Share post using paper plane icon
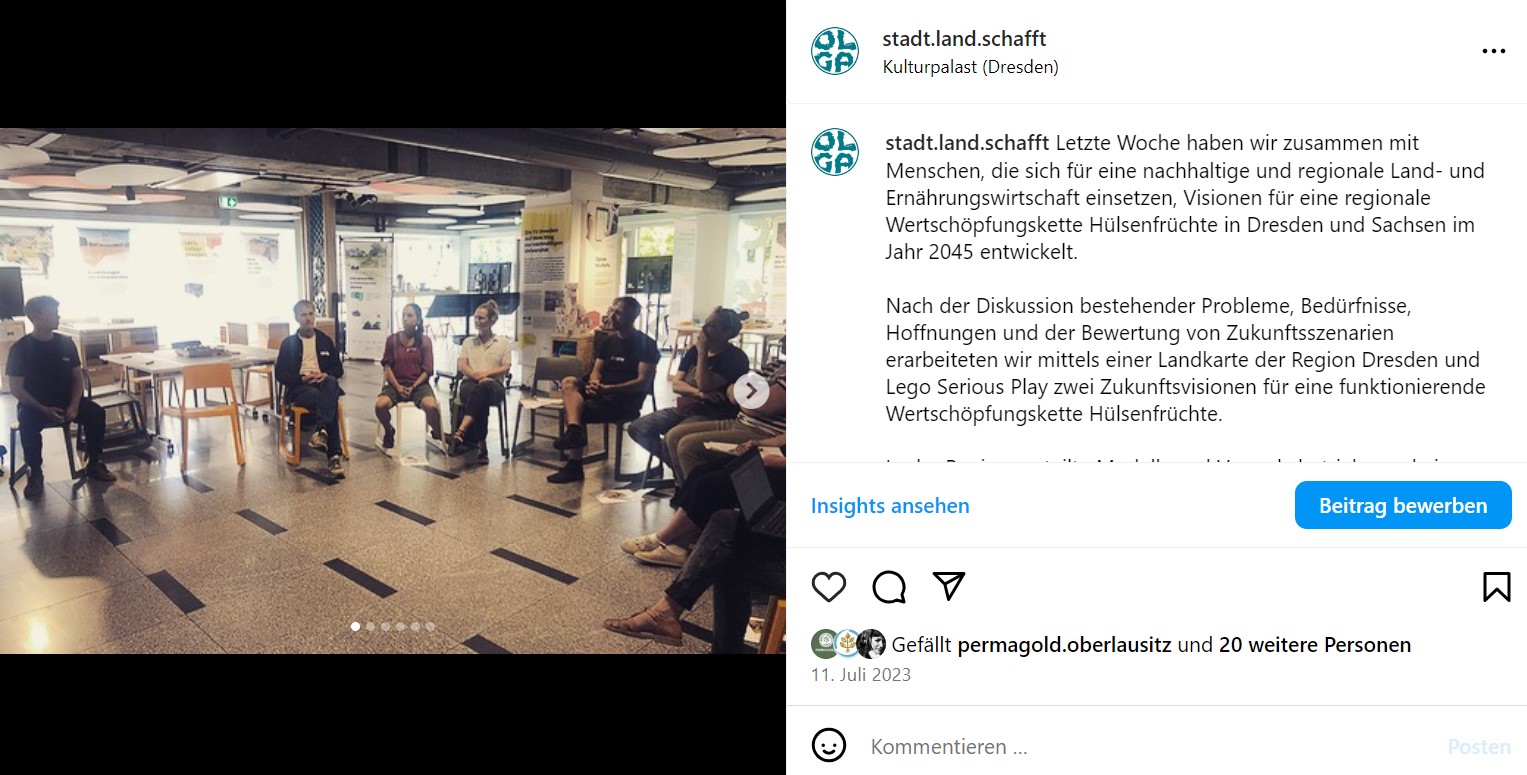The width and height of the screenshot is (1527, 775). (x=949, y=586)
